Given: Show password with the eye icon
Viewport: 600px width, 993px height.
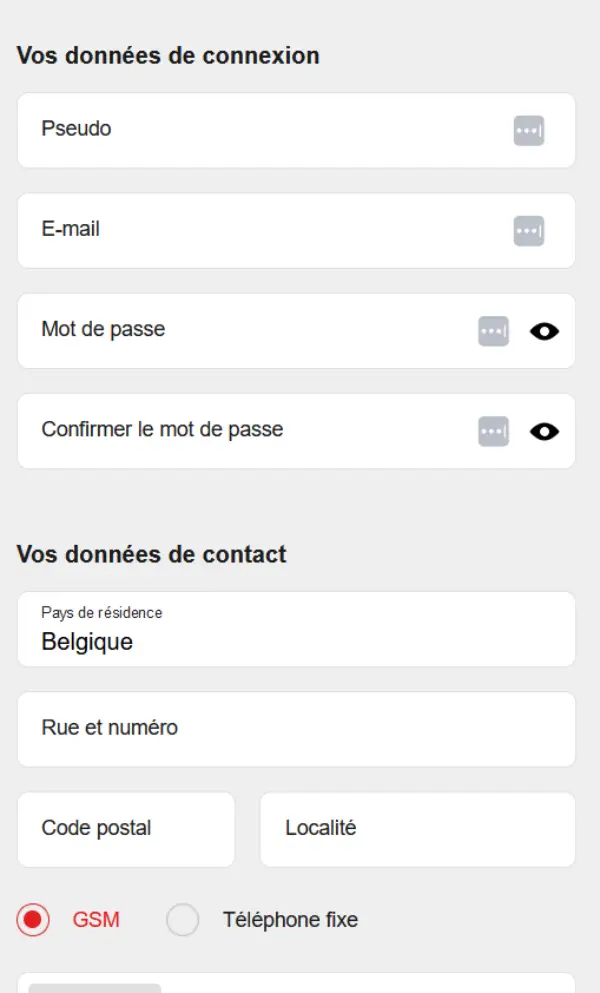Looking at the screenshot, I should click(x=544, y=330).
